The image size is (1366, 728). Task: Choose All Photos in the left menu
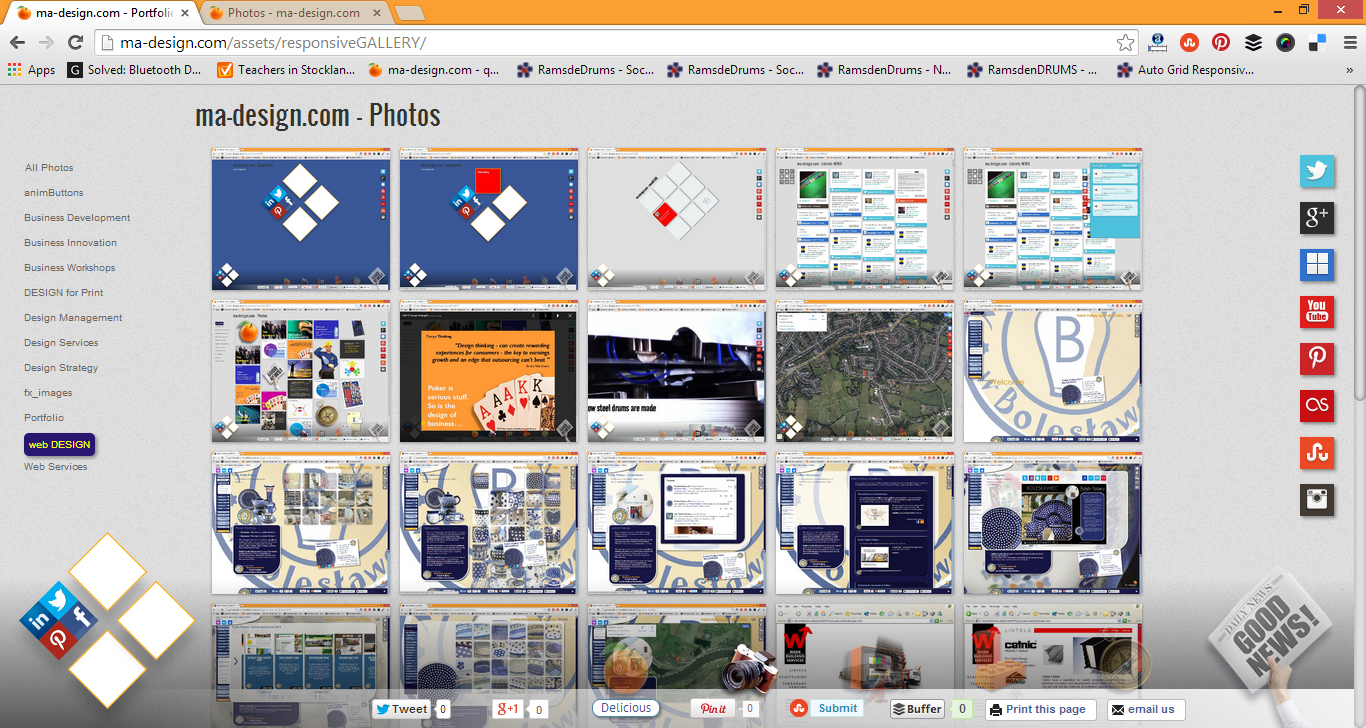tap(49, 168)
